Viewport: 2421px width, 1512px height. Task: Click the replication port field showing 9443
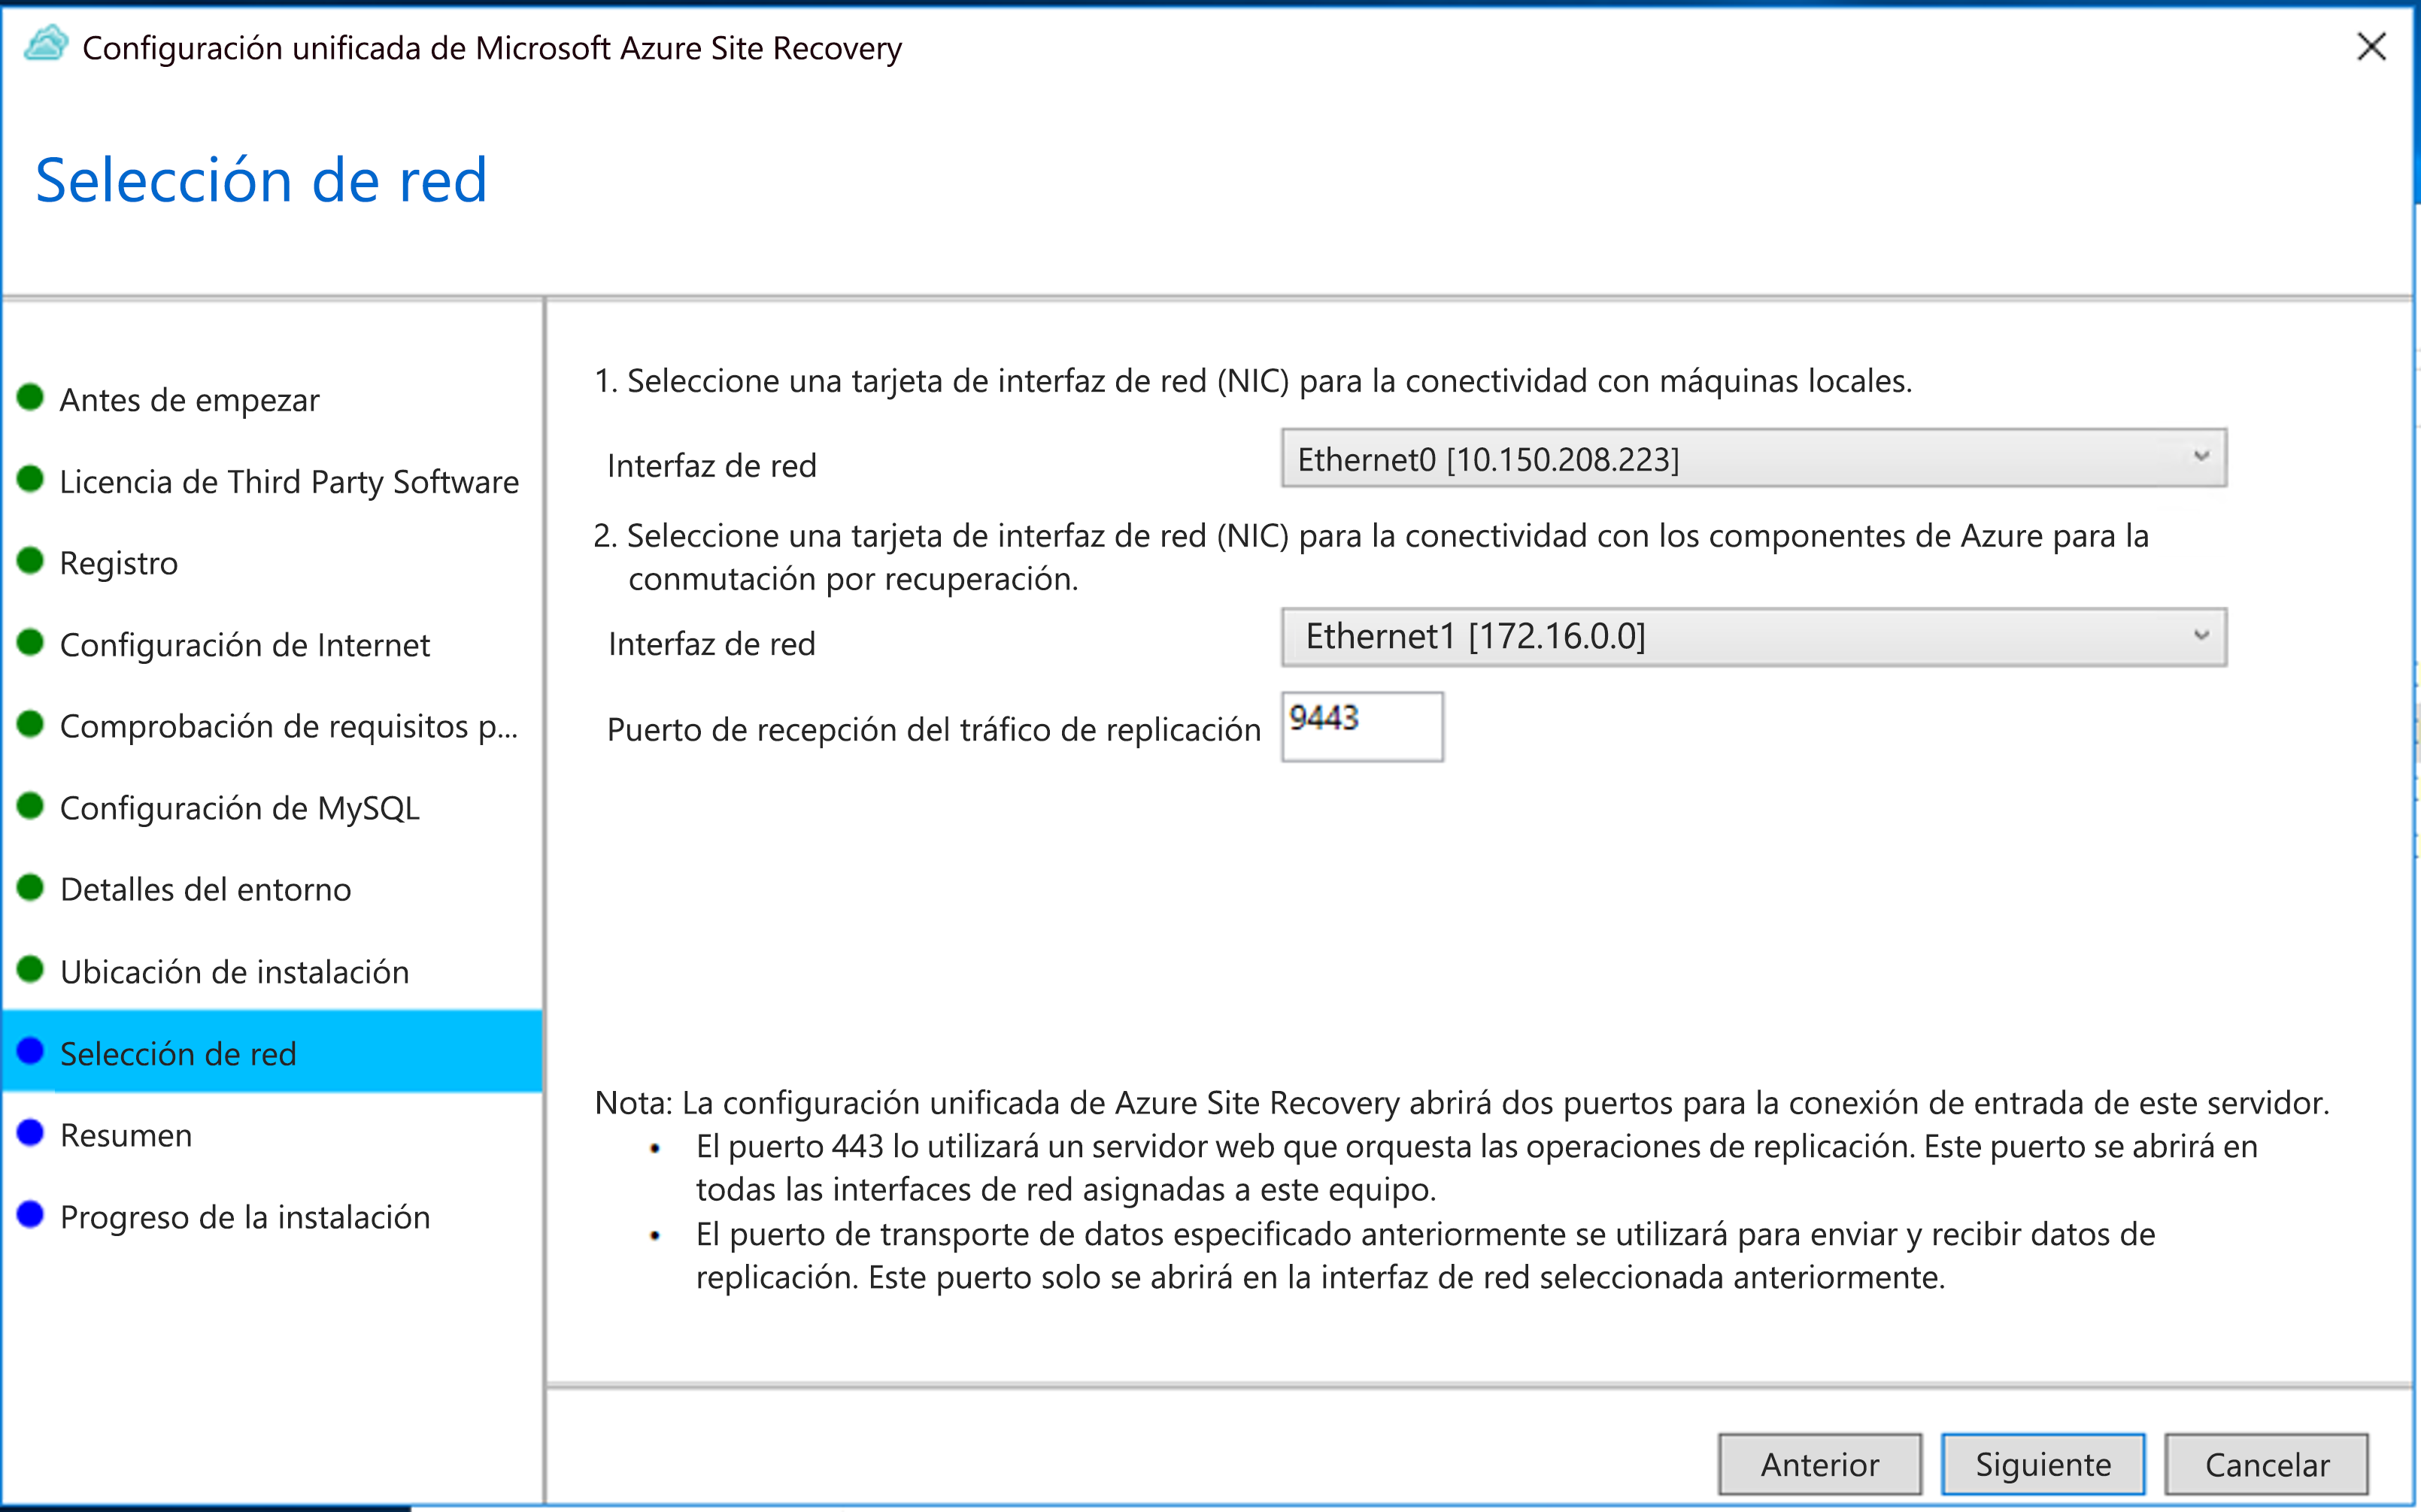pyautogui.click(x=1362, y=727)
